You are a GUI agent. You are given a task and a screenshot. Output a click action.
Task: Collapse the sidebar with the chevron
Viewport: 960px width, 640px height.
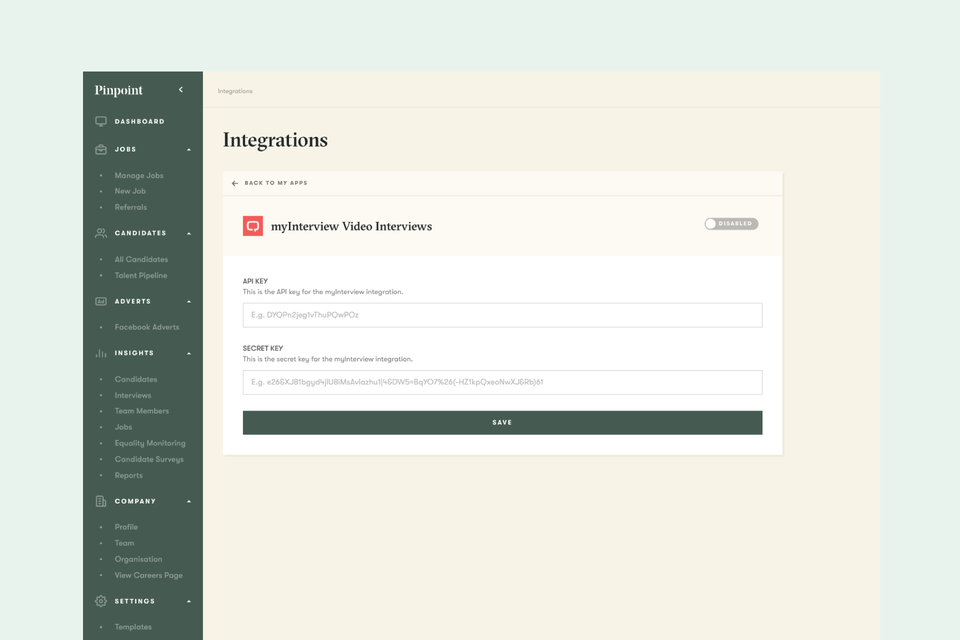181,89
